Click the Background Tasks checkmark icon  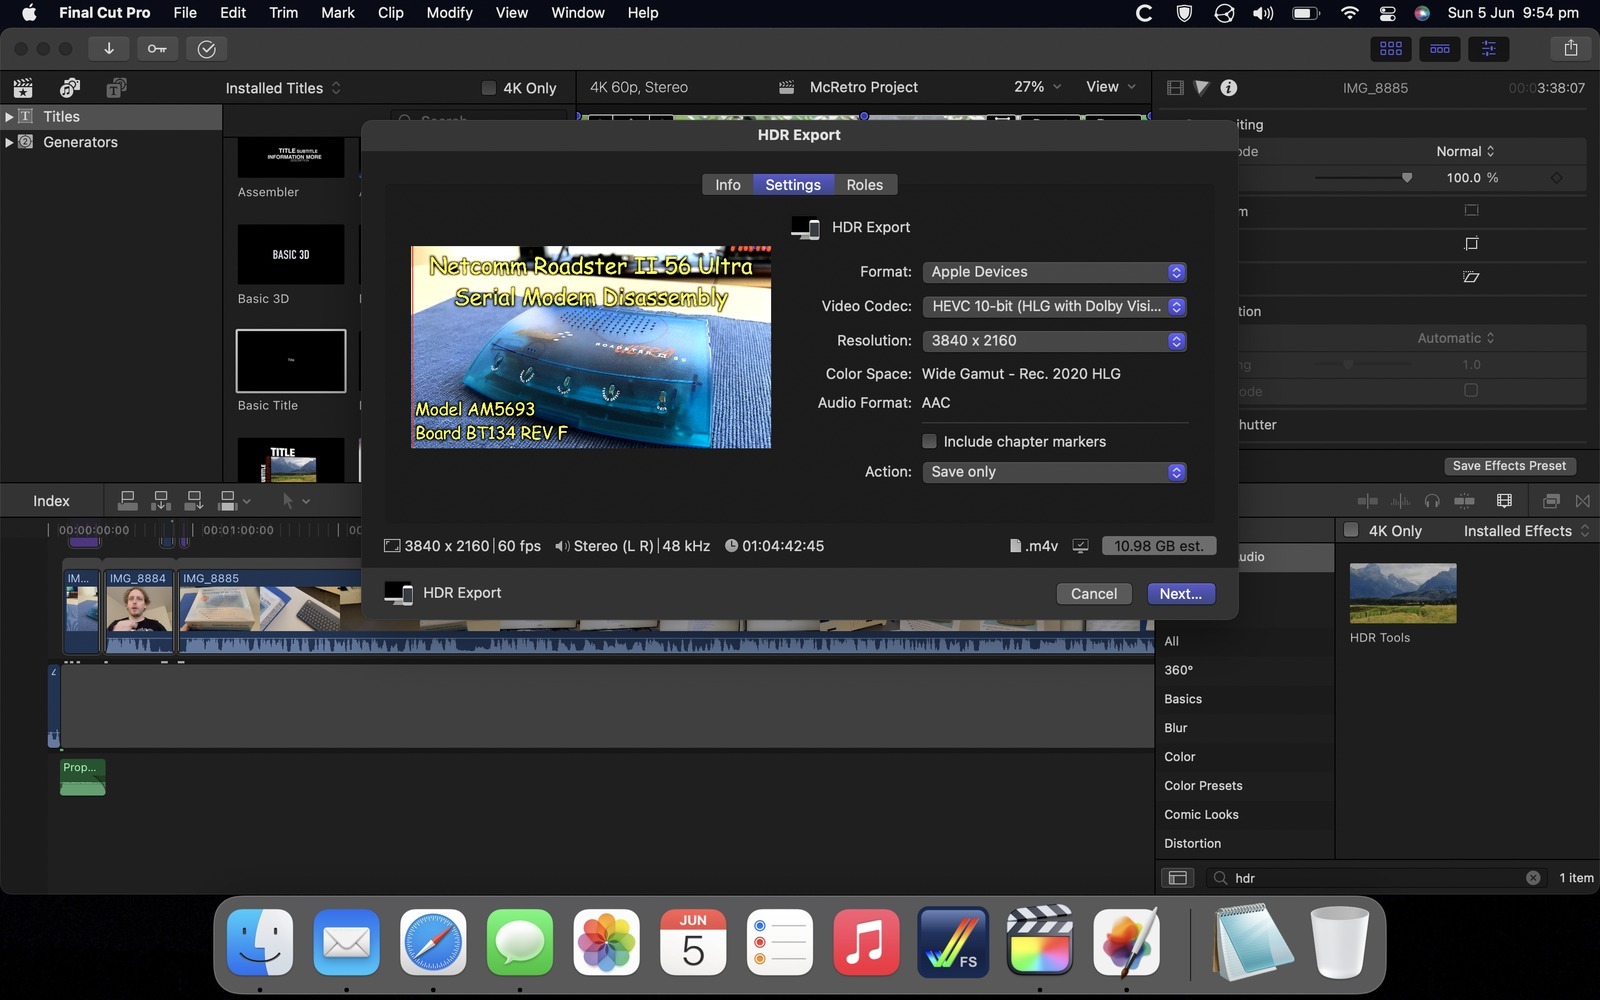tap(206, 49)
